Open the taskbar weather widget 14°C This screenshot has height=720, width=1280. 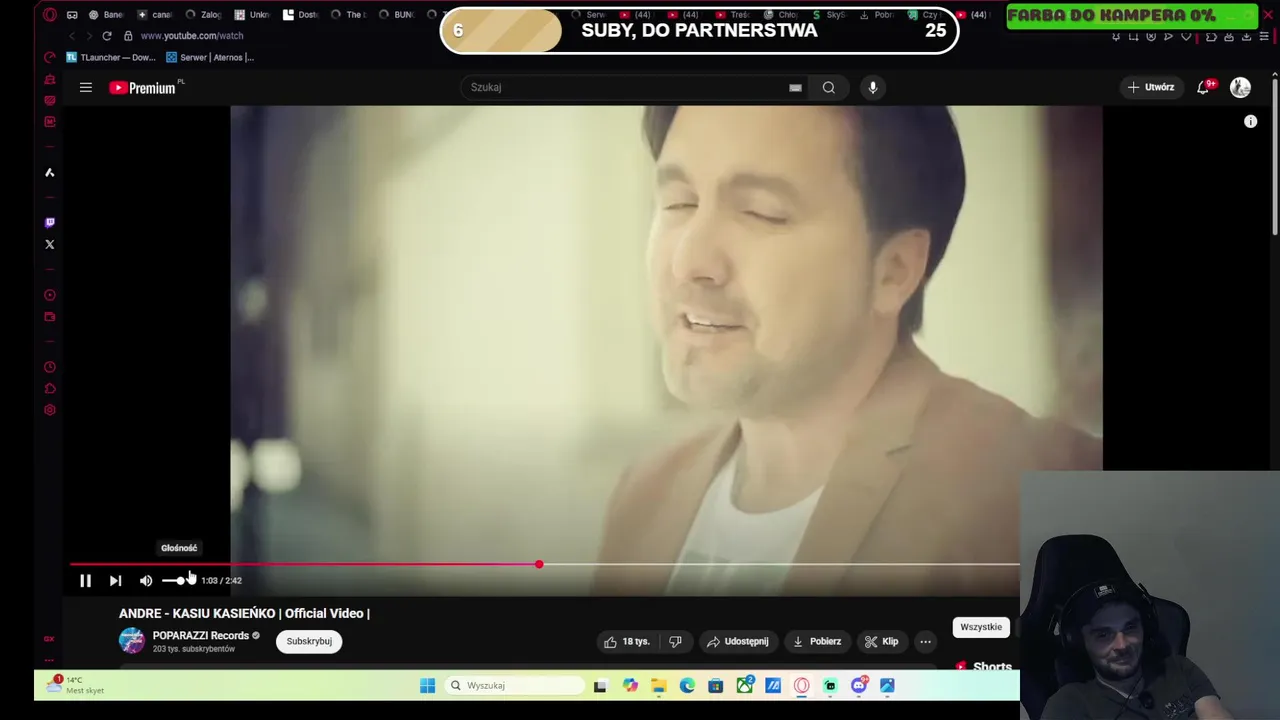click(x=75, y=685)
